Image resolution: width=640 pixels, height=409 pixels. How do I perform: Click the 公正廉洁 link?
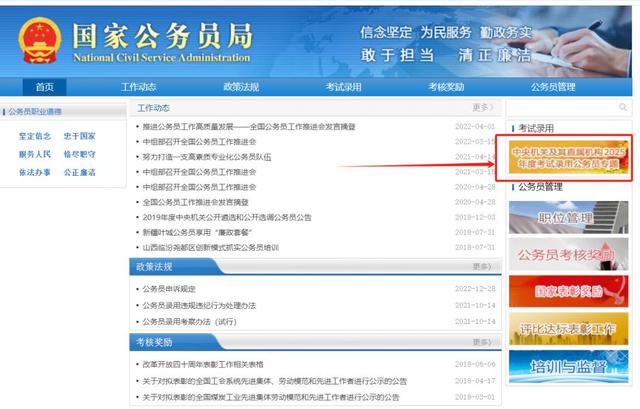80,172
